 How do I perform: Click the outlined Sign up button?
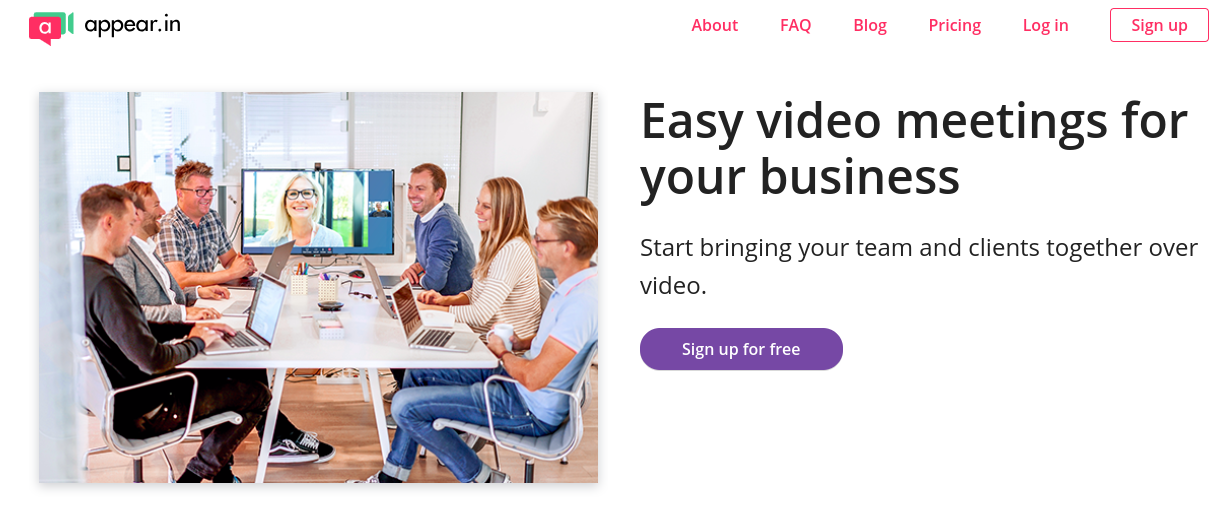click(x=1159, y=25)
